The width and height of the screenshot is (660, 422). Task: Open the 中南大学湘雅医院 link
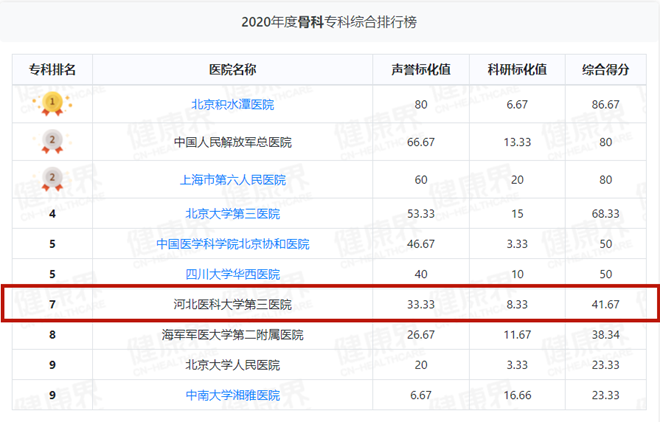[232, 395]
